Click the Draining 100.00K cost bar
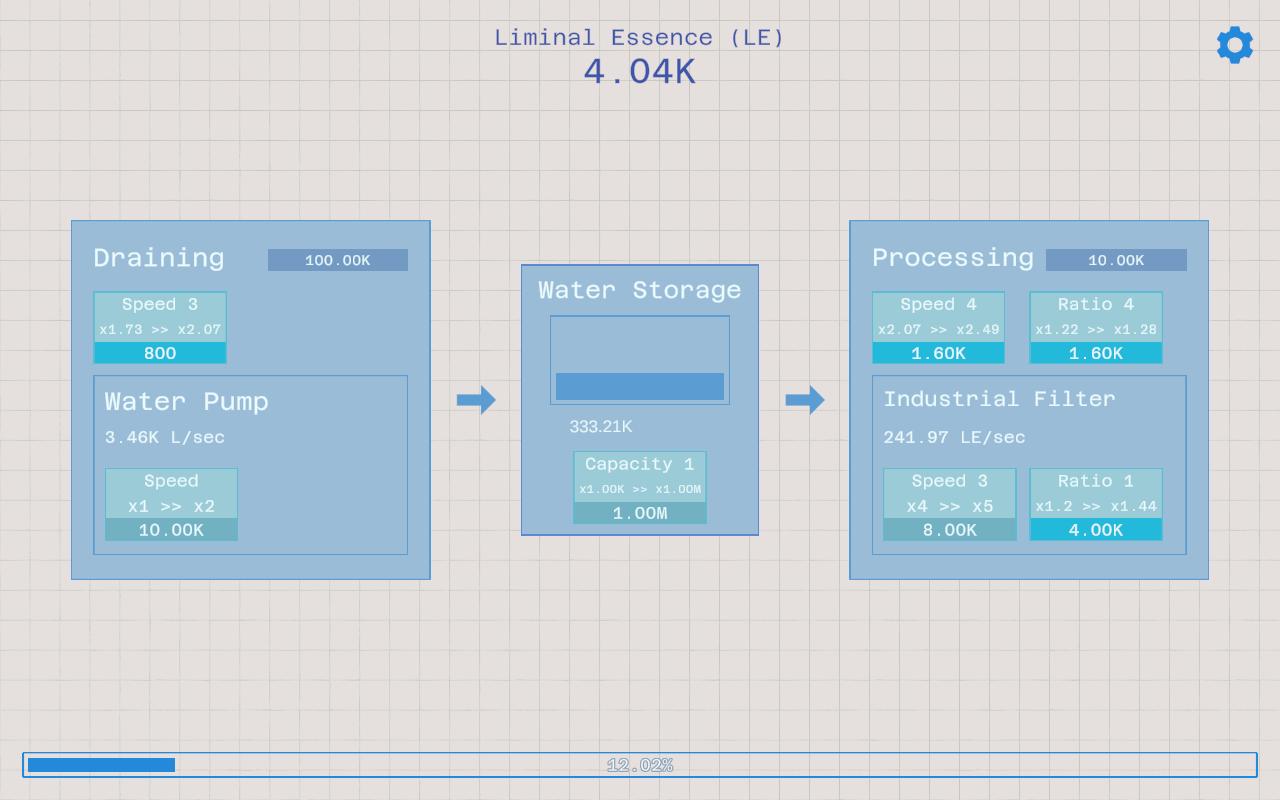This screenshot has height=800, width=1280. tap(338, 260)
